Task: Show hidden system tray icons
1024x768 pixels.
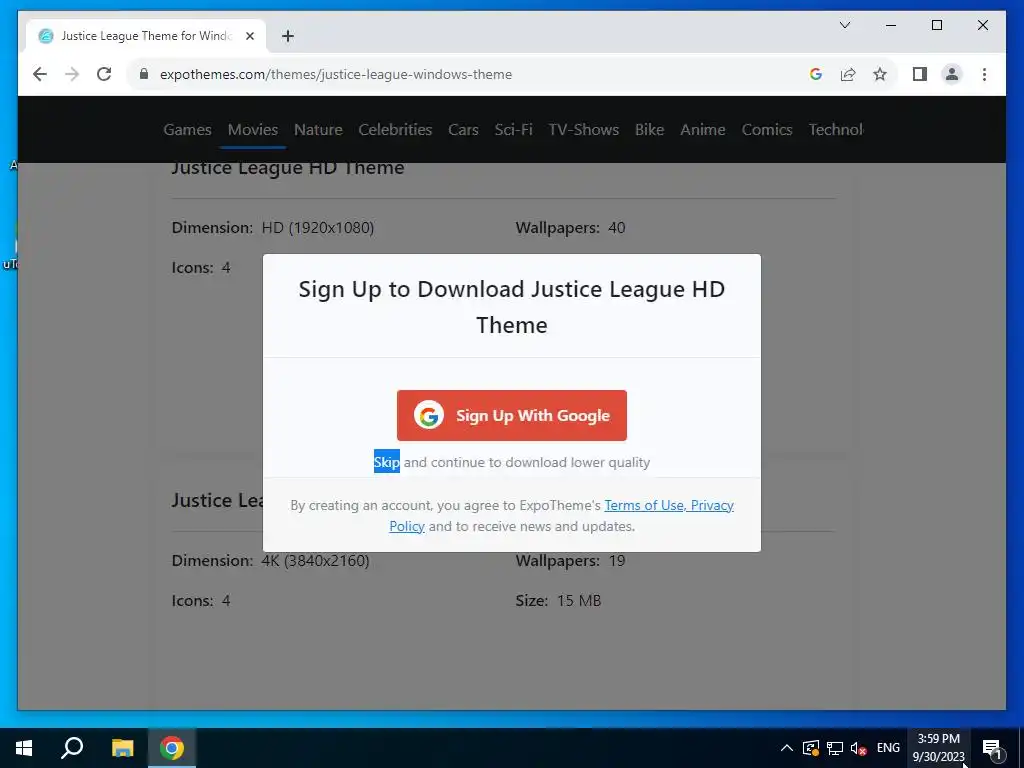Action: [x=787, y=748]
